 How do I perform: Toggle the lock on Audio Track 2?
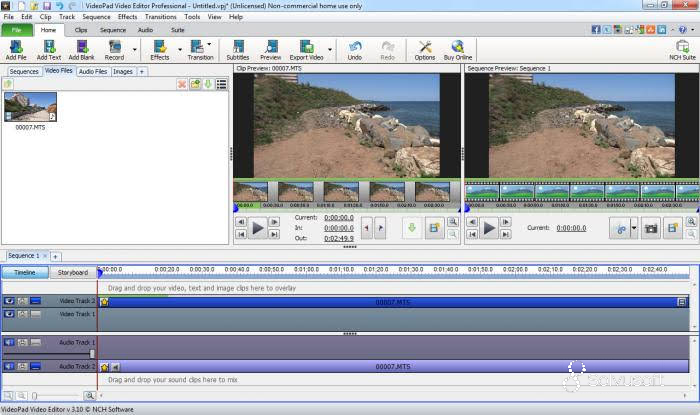pos(22,366)
